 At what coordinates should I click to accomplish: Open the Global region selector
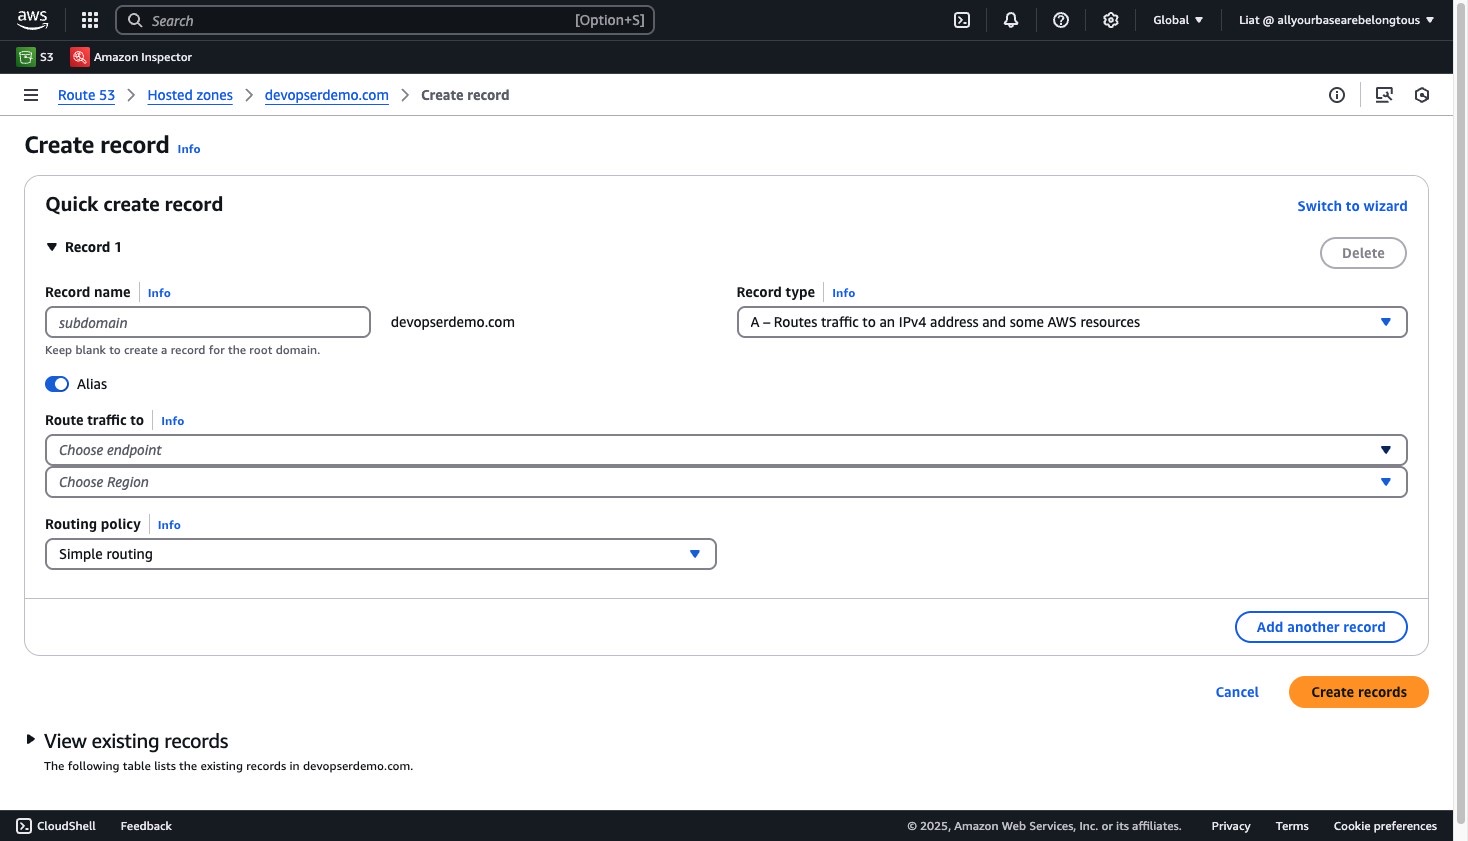[1178, 20]
